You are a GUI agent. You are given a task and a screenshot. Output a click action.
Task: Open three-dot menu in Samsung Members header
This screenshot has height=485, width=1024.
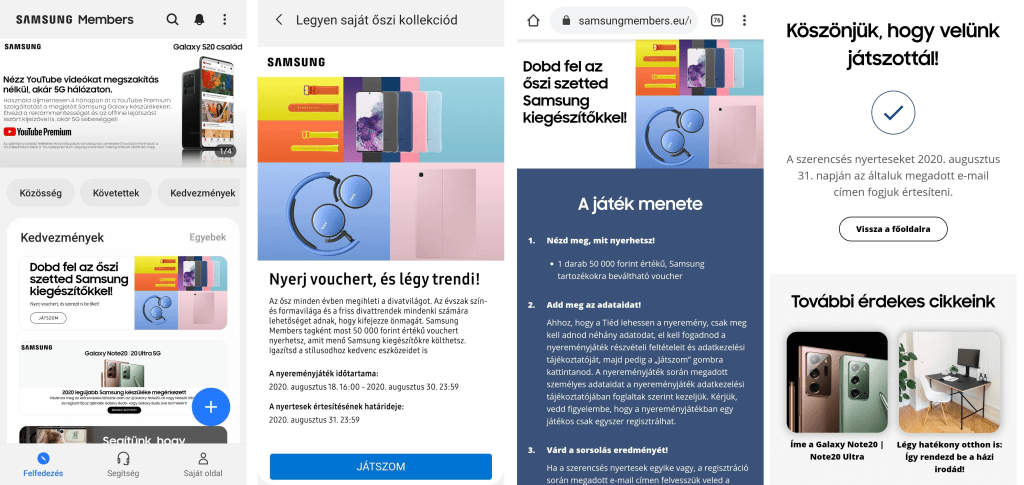click(225, 20)
